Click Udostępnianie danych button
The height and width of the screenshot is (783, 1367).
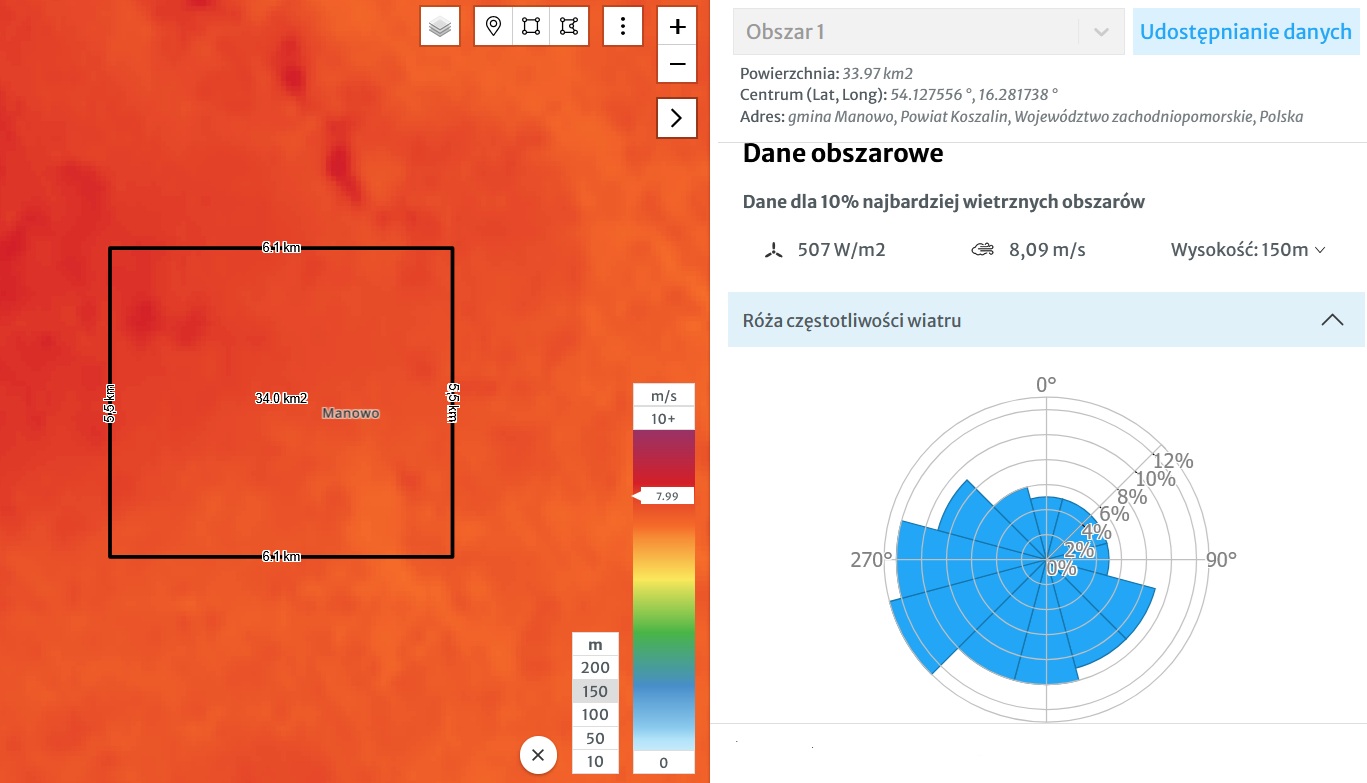click(x=1246, y=32)
